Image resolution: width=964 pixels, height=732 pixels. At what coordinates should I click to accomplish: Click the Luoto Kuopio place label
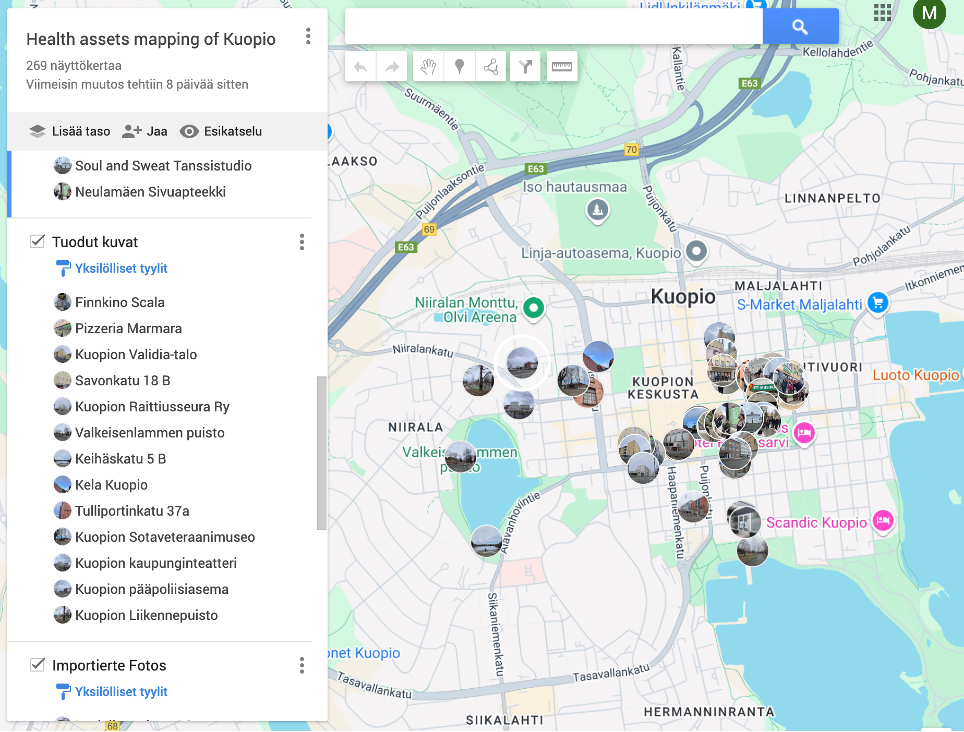(915, 375)
